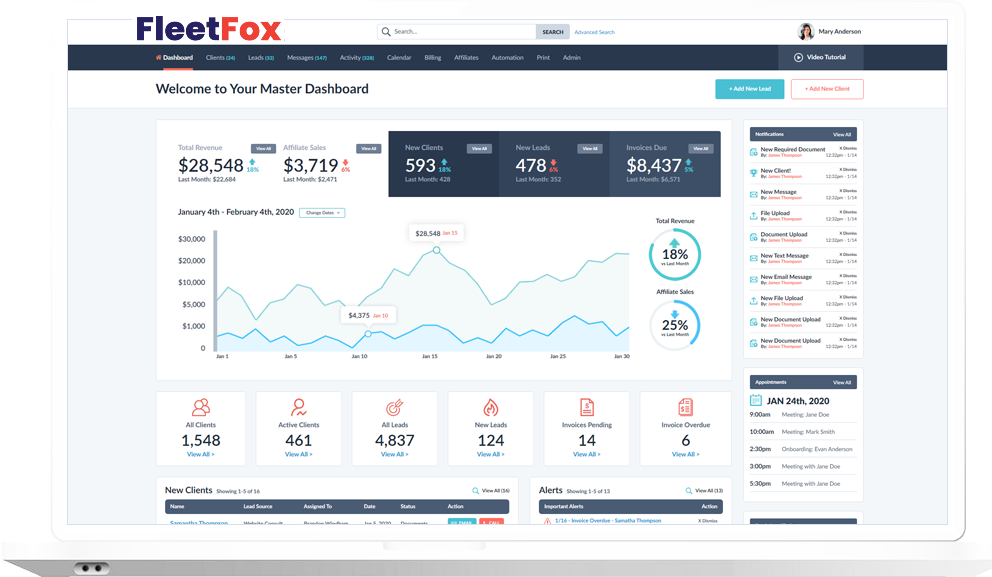The image size is (992, 577).
Task: Click the Active Clients person icon
Action: pyautogui.click(x=299, y=407)
